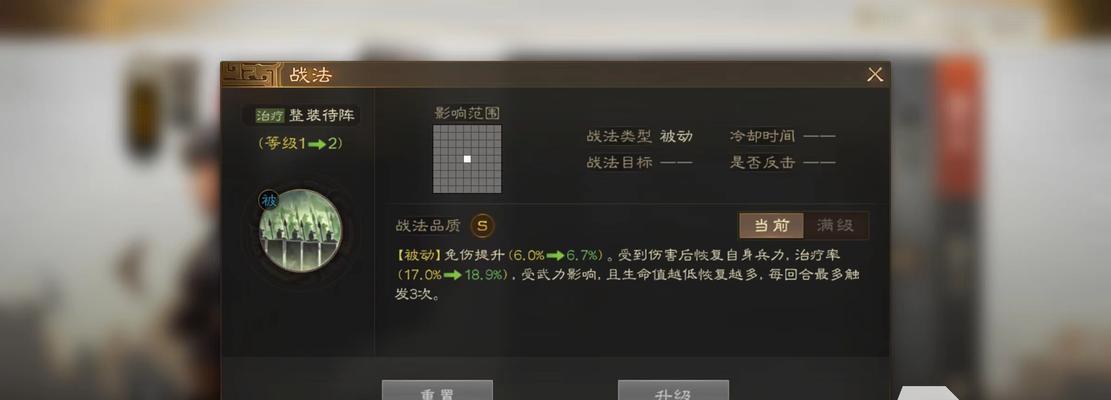
Task: Click the 重置 button
Action: [437, 391]
